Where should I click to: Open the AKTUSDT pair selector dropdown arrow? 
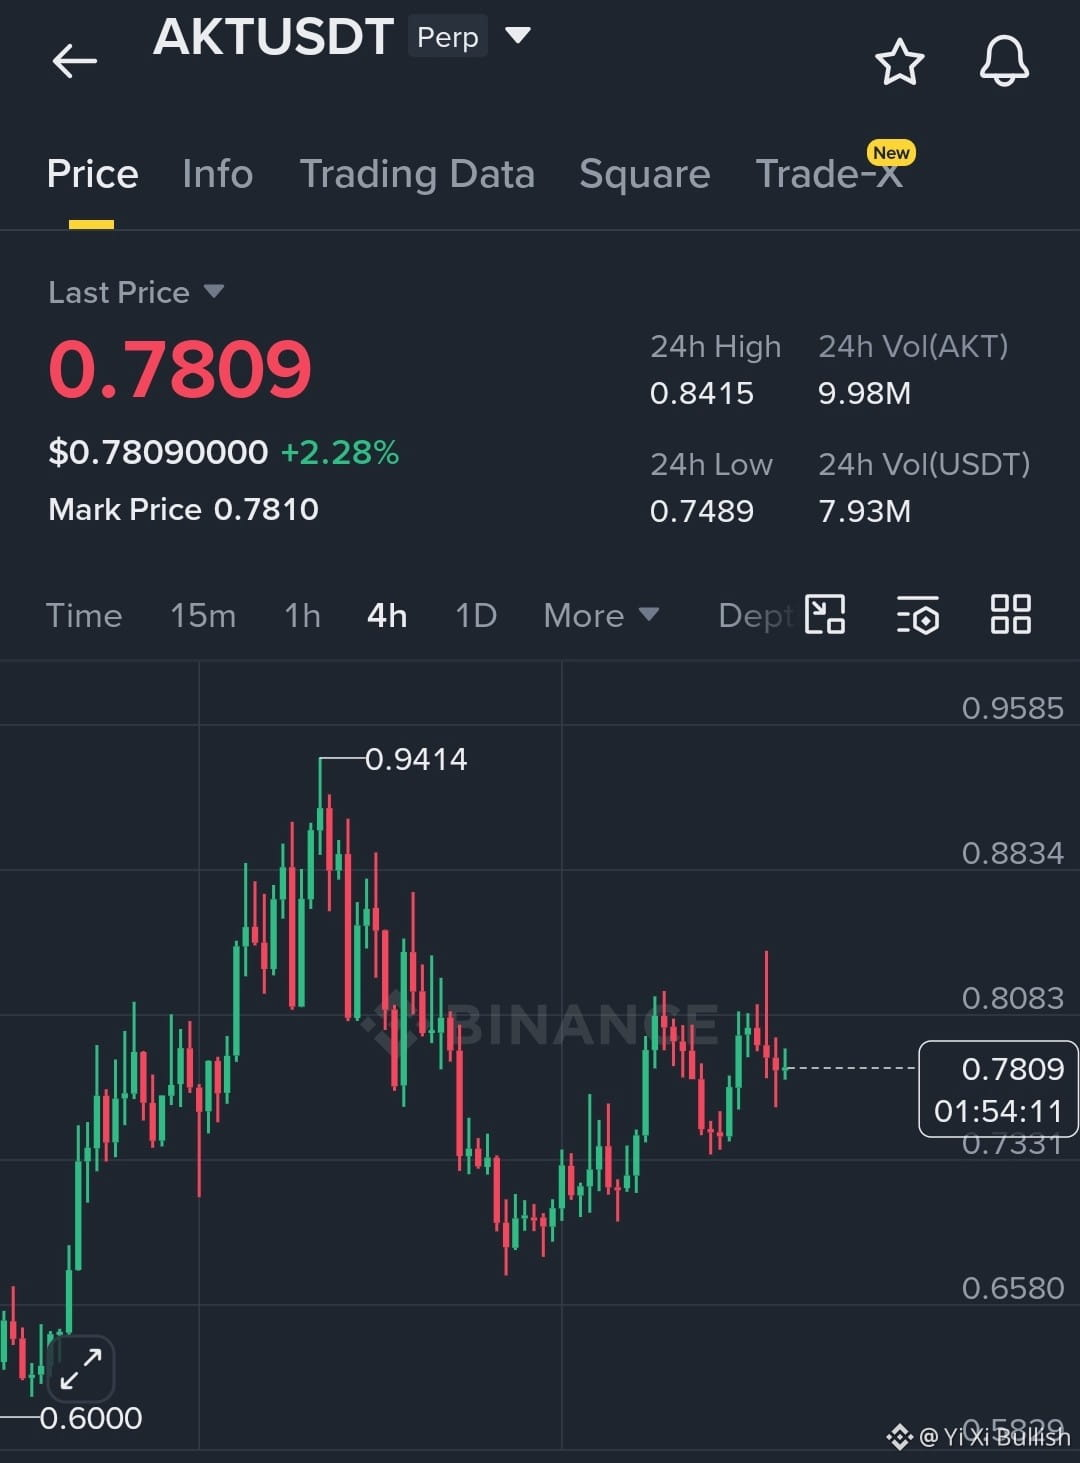517,36
